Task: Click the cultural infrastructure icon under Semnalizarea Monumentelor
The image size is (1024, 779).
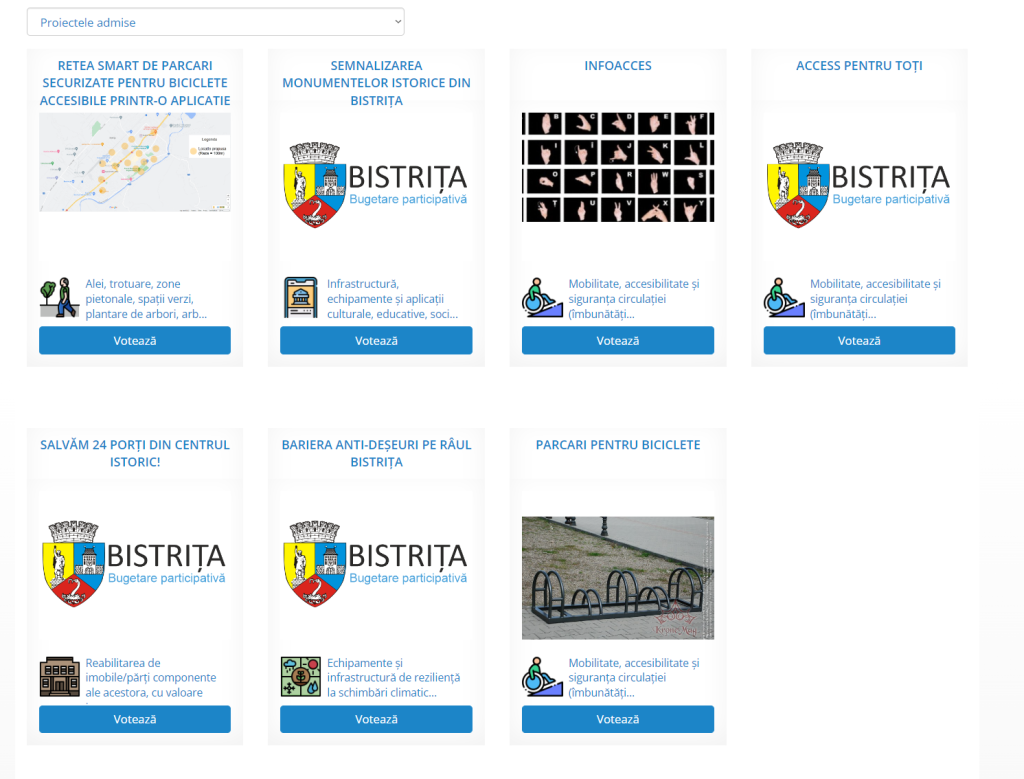Action: pyautogui.click(x=300, y=298)
